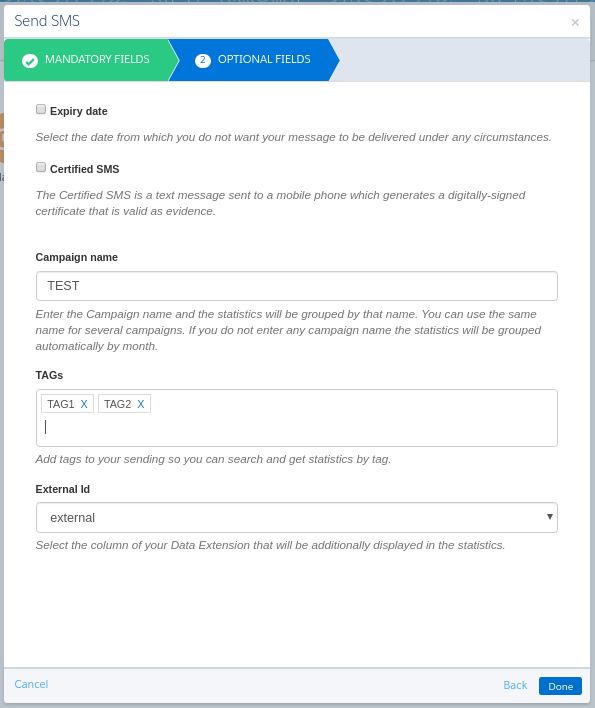Click the External Id dropdown arrow
The width and height of the screenshot is (595, 708).
tap(549, 517)
